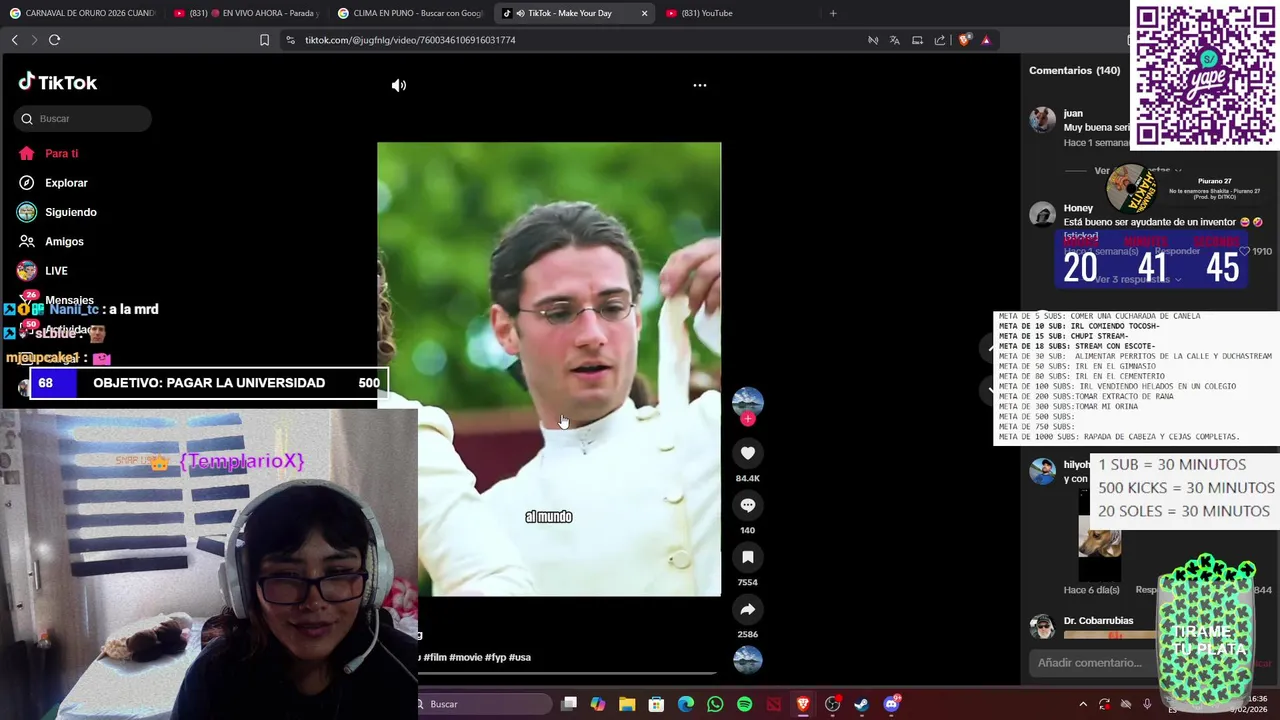The width and height of the screenshot is (1280, 720).
Task: Open Microsoft Edge from taskbar
Action: (x=686, y=704)
